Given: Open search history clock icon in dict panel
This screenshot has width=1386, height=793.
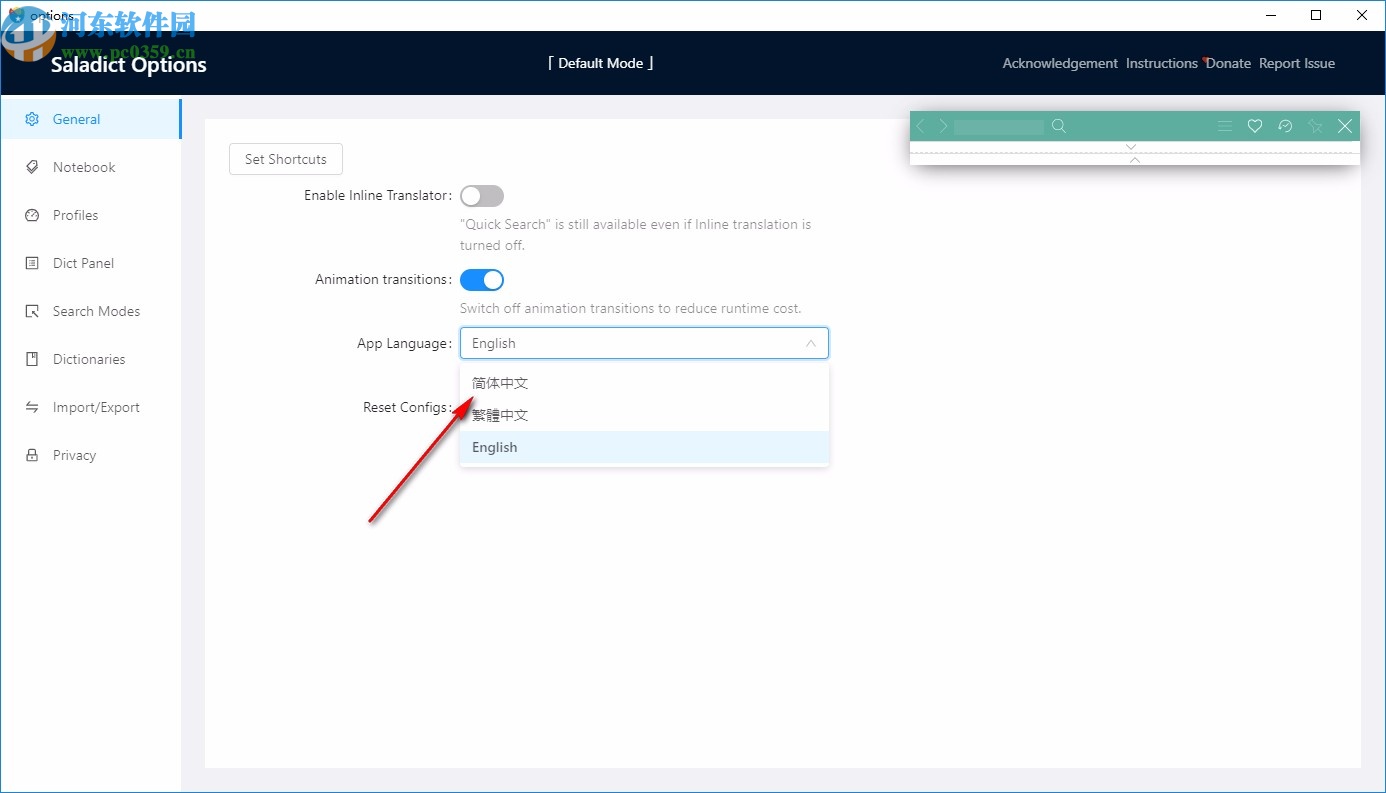Looking at the screenshot, I should [x=1285, y=126].
